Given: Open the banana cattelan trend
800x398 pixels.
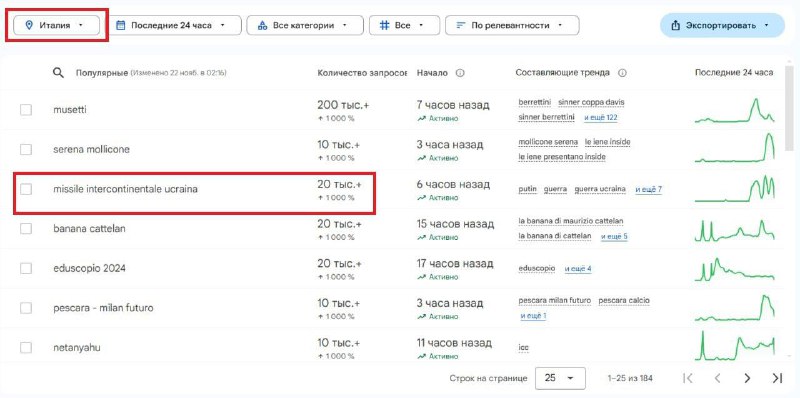Looking at the screenshot, I should point(89,229).
